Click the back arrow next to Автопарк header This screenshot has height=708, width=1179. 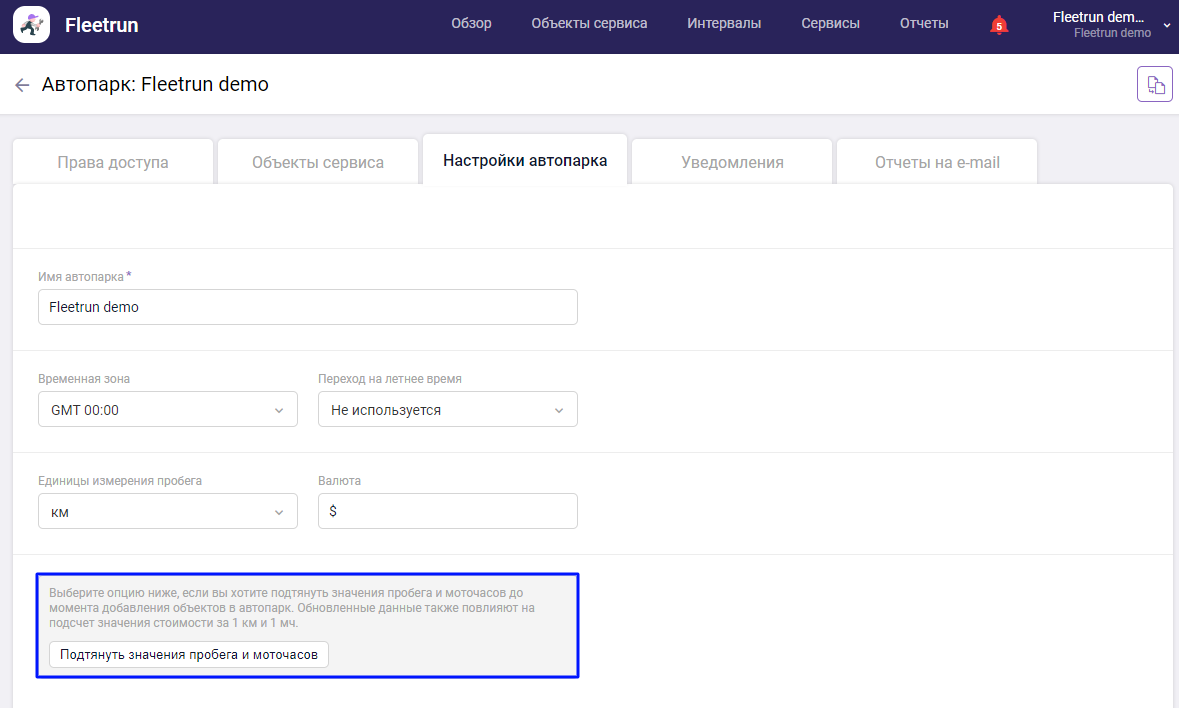tap(22, 84)
